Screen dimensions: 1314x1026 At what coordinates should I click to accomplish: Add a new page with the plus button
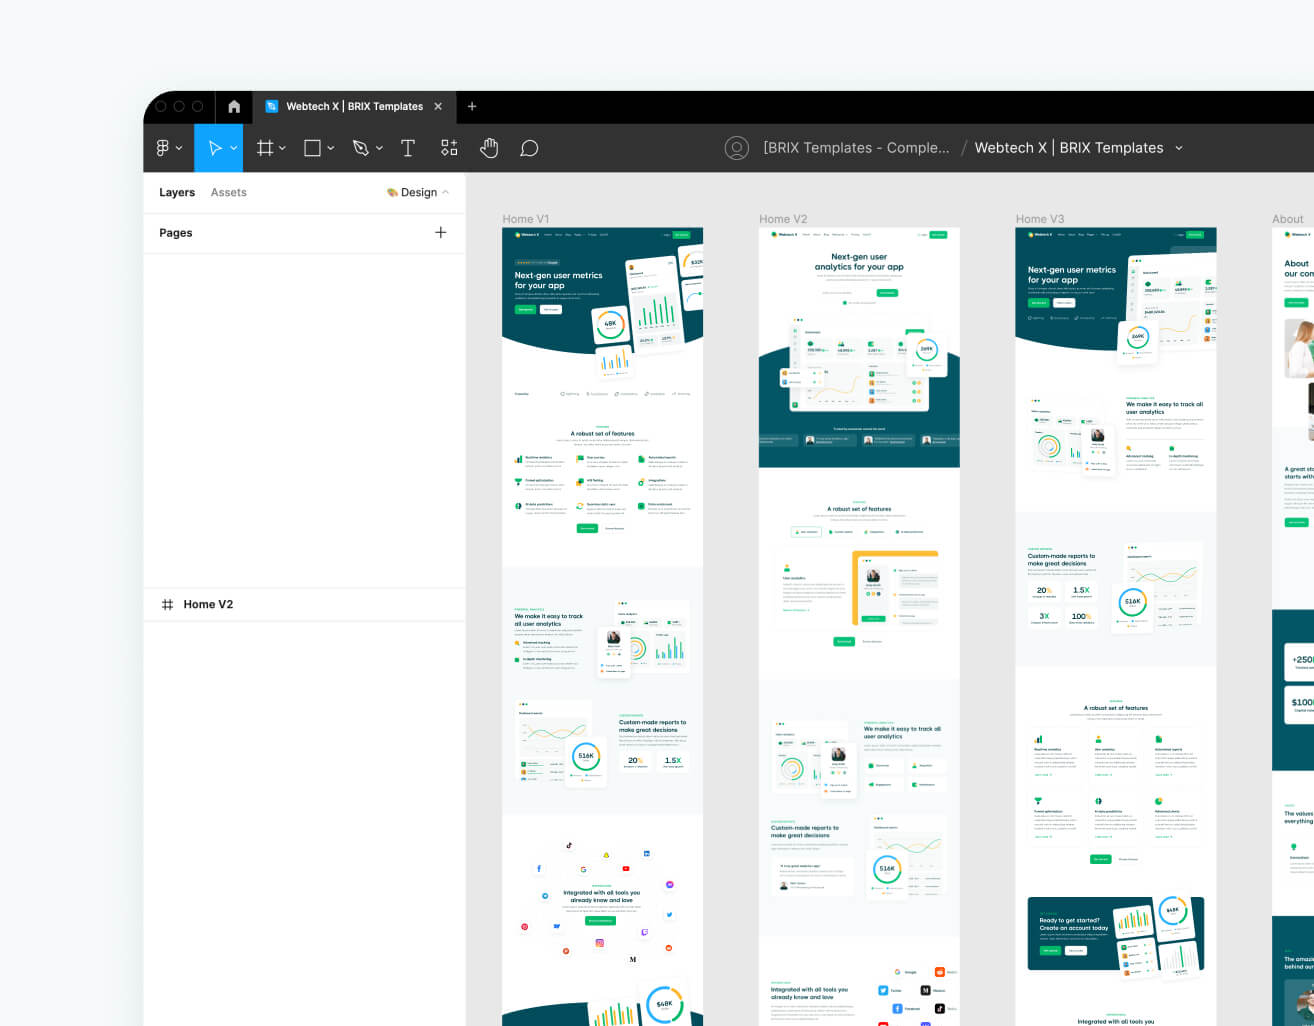(440, 232)
